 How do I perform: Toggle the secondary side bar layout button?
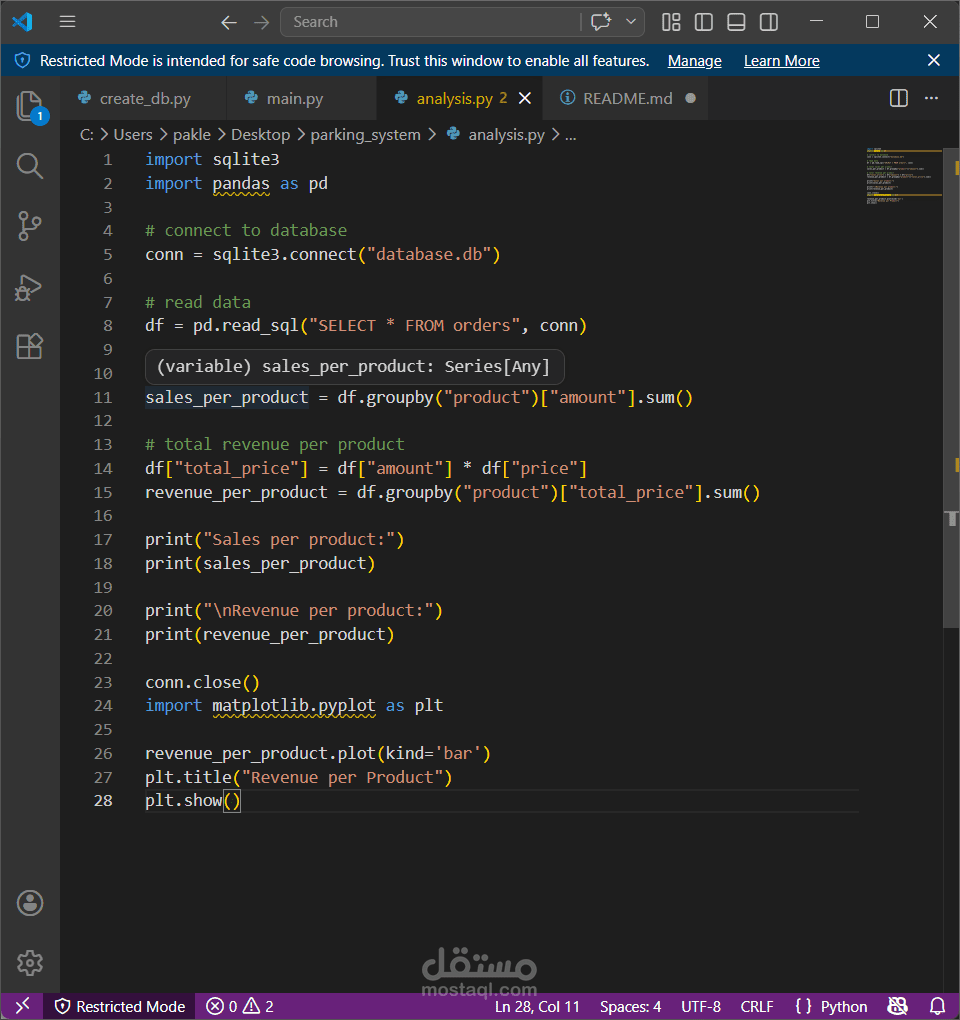[769, 22]
